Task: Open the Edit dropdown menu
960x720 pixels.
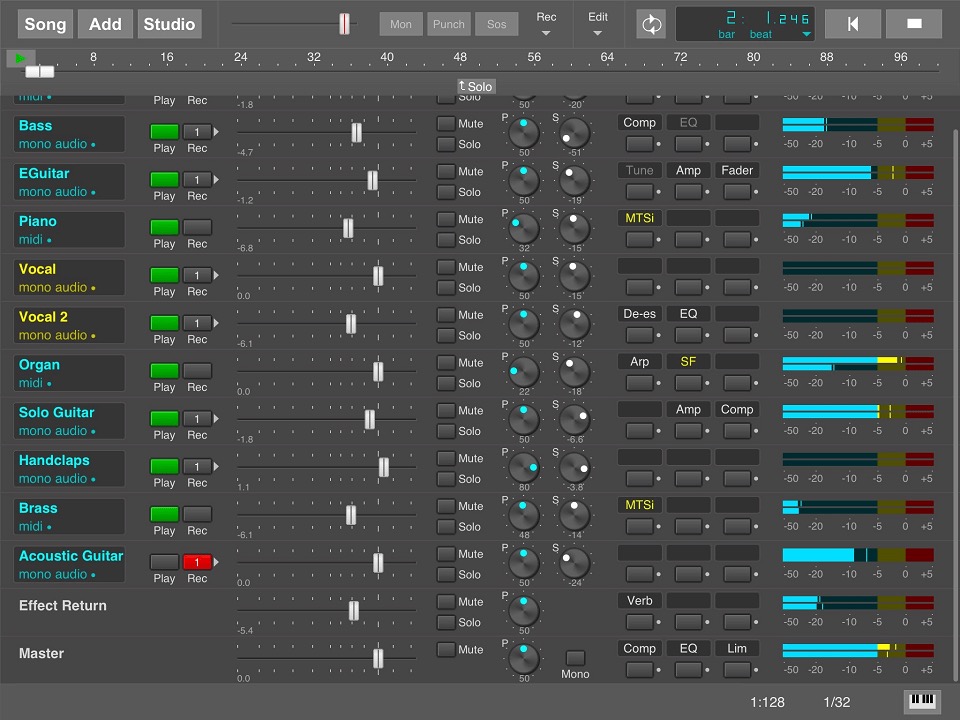Action: pyautogui.click(x=598, y=24)
